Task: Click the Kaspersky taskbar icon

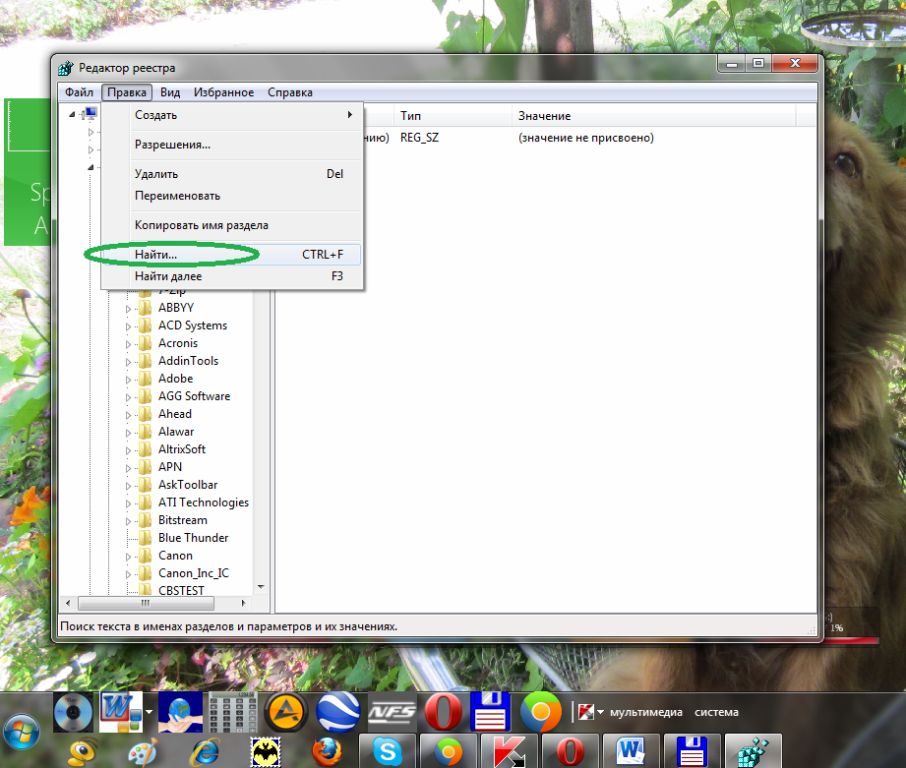Action: click(x=508, y=752)
